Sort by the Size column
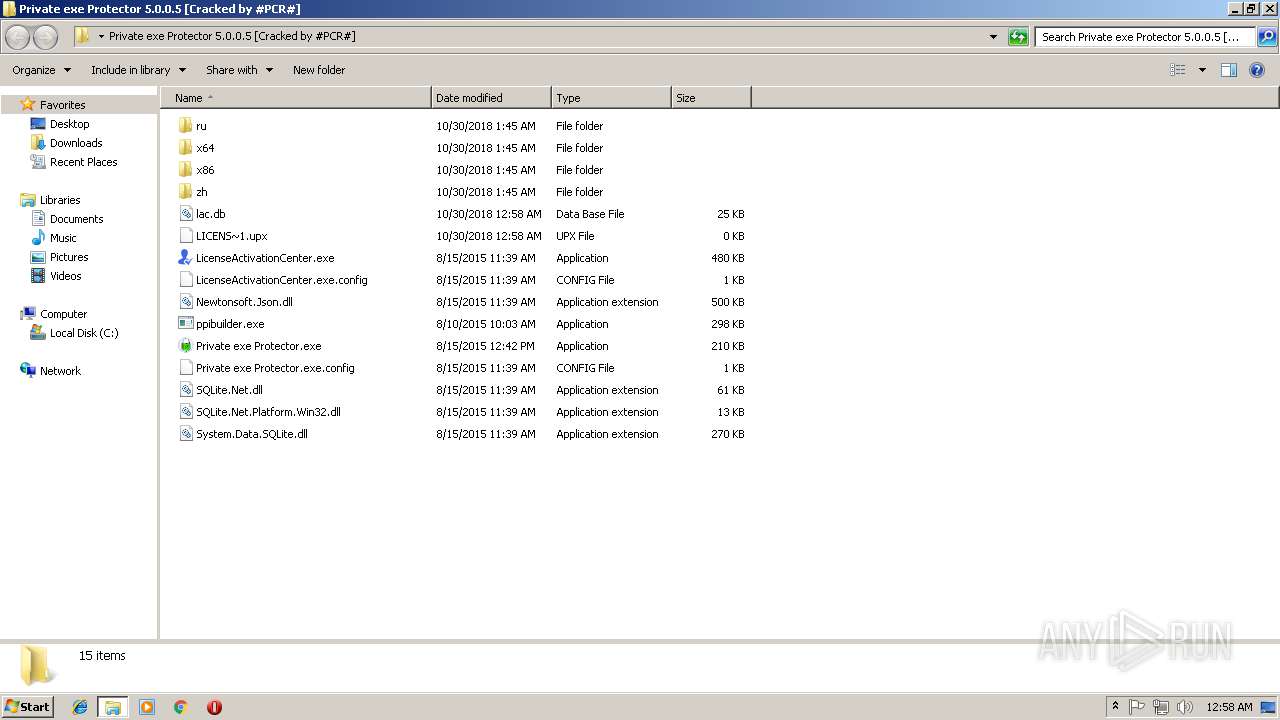 (711, 98)
